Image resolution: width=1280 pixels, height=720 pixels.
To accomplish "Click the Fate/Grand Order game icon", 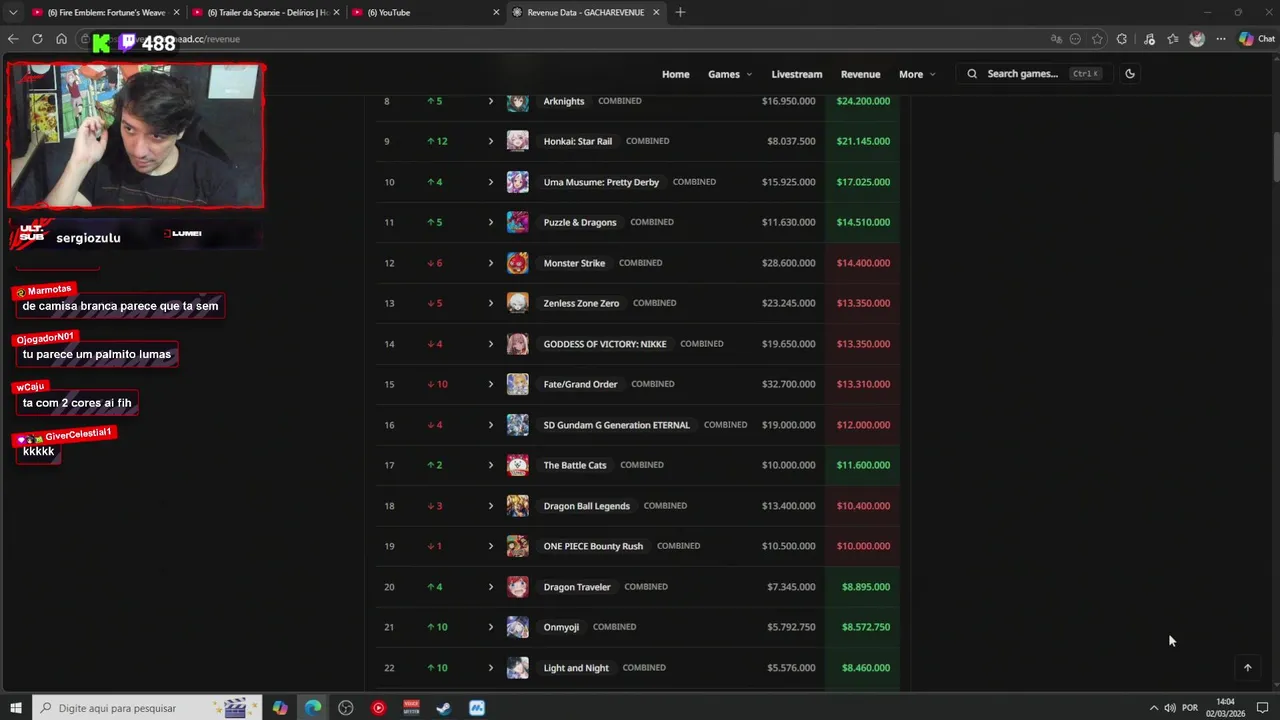I will click(x=517, y=384).
